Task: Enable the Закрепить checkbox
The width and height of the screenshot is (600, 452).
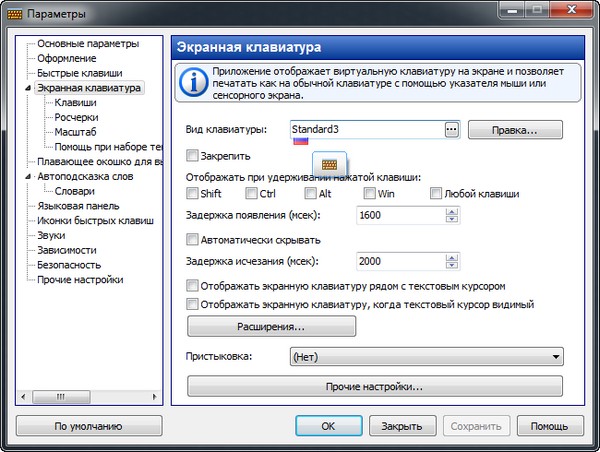Action: pyautogui.click(x=193, y=156)
